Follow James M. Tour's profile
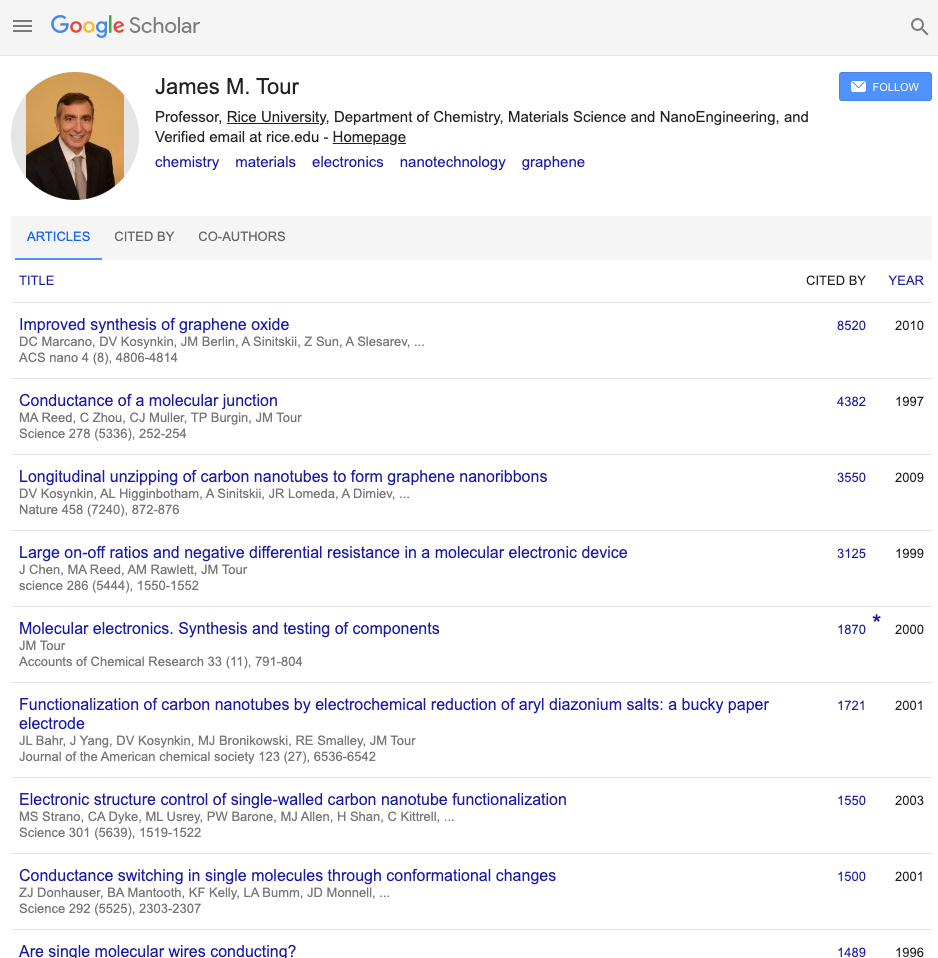938x958 pixels. [x=885, y=87]
